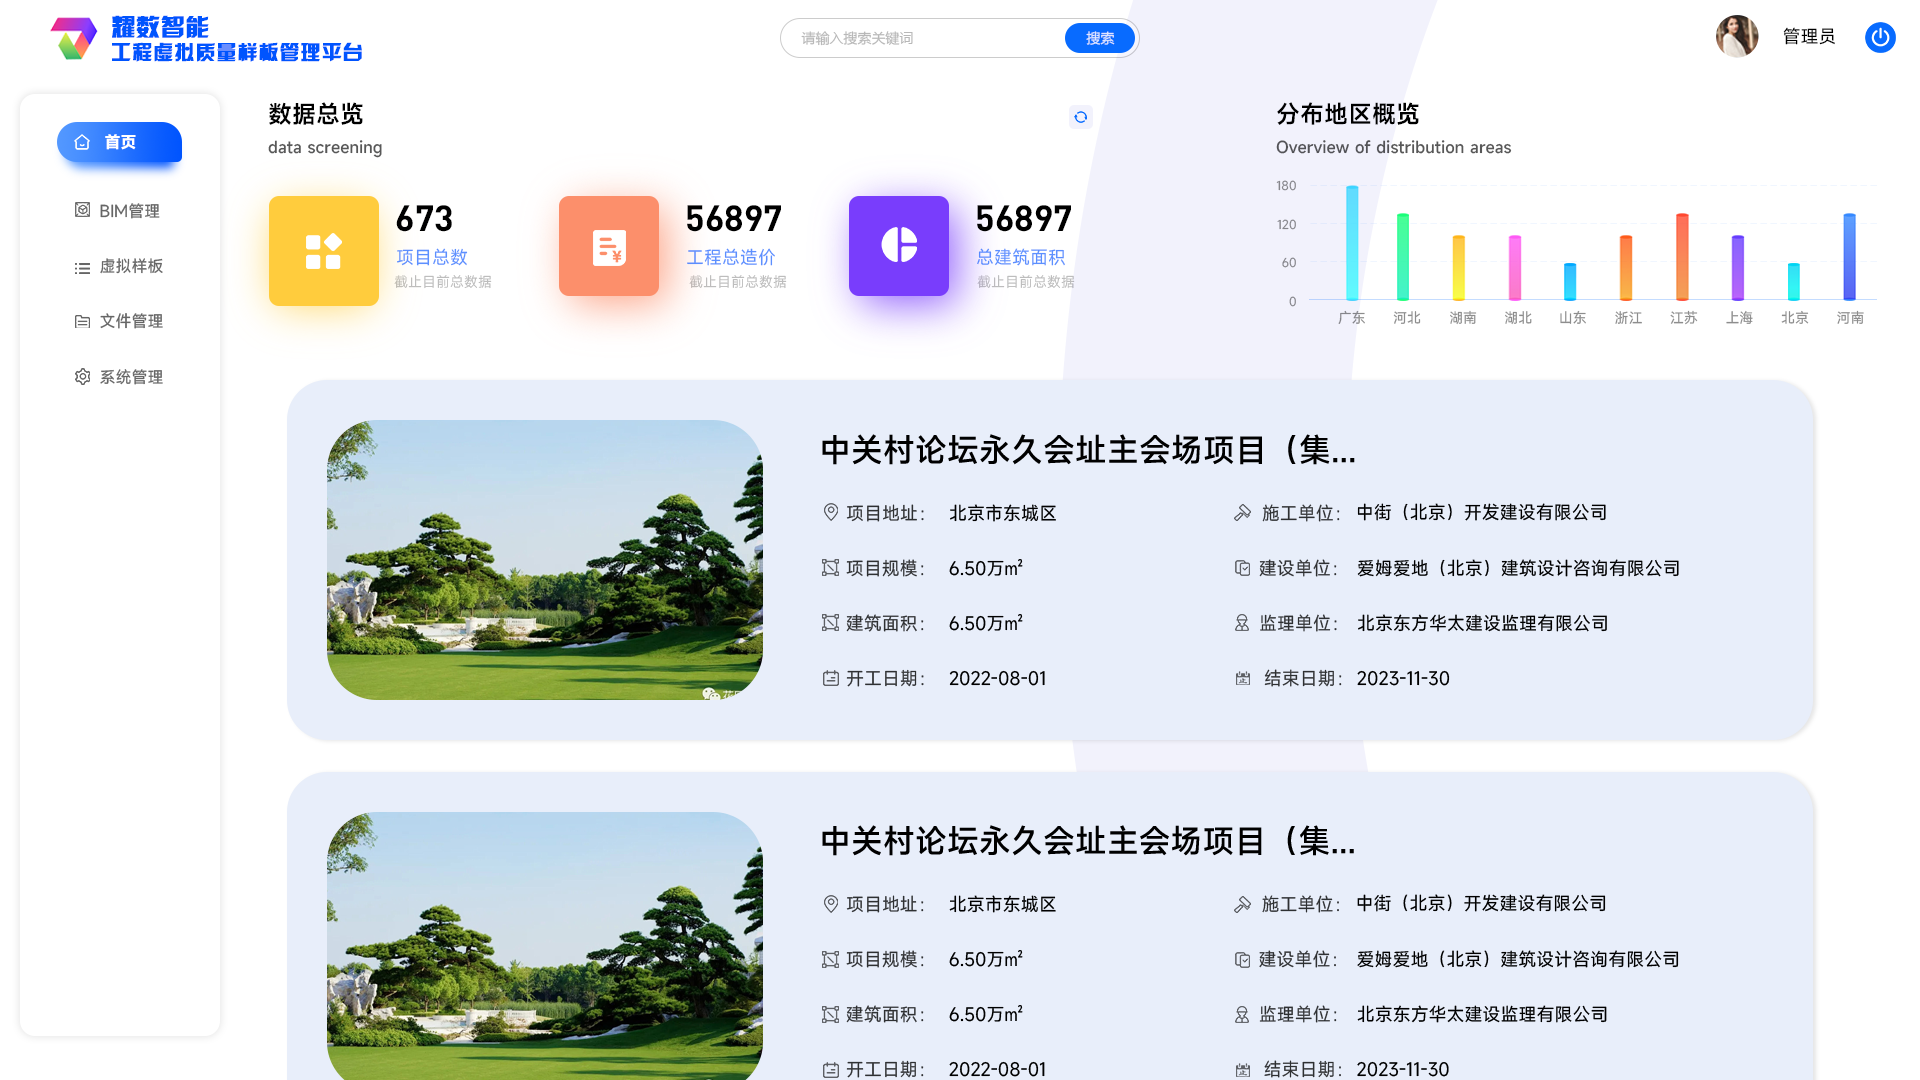The height and width of the screenshot is (1080, 1920).
Task: Click the purple building area pie icon
Action: pyautogui.click(x=898, y=246)
